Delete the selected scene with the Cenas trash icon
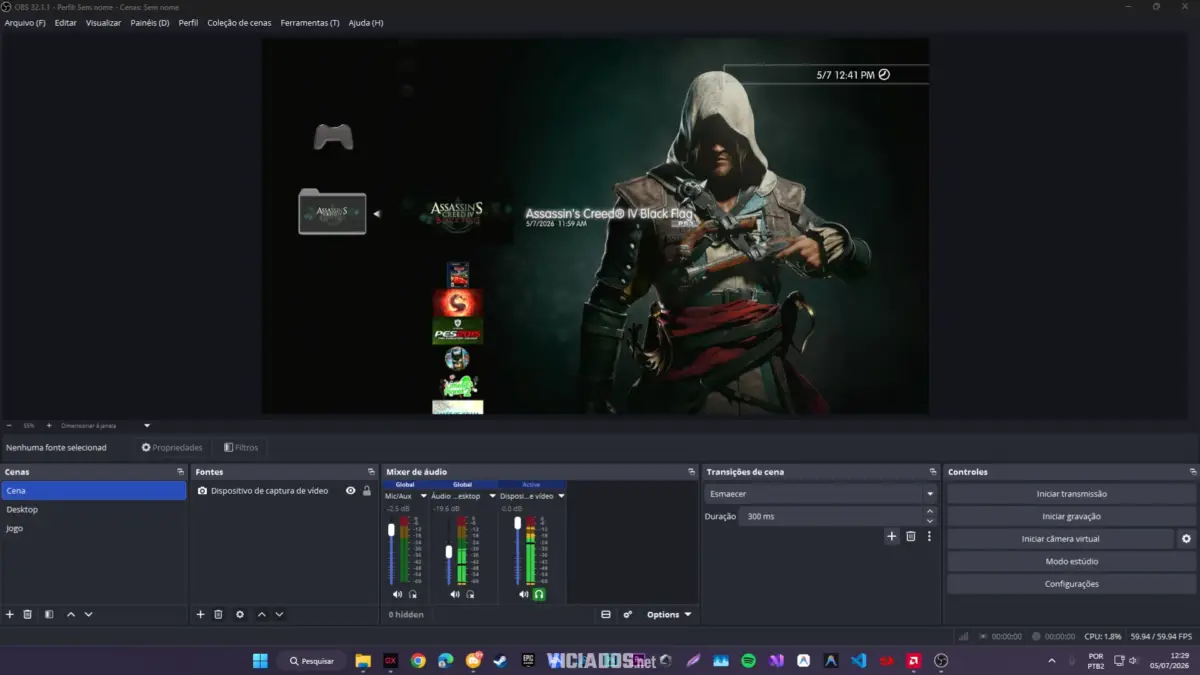Image resolution: width=1200 pixels, height=675 pixels. [x=28, y=614]
